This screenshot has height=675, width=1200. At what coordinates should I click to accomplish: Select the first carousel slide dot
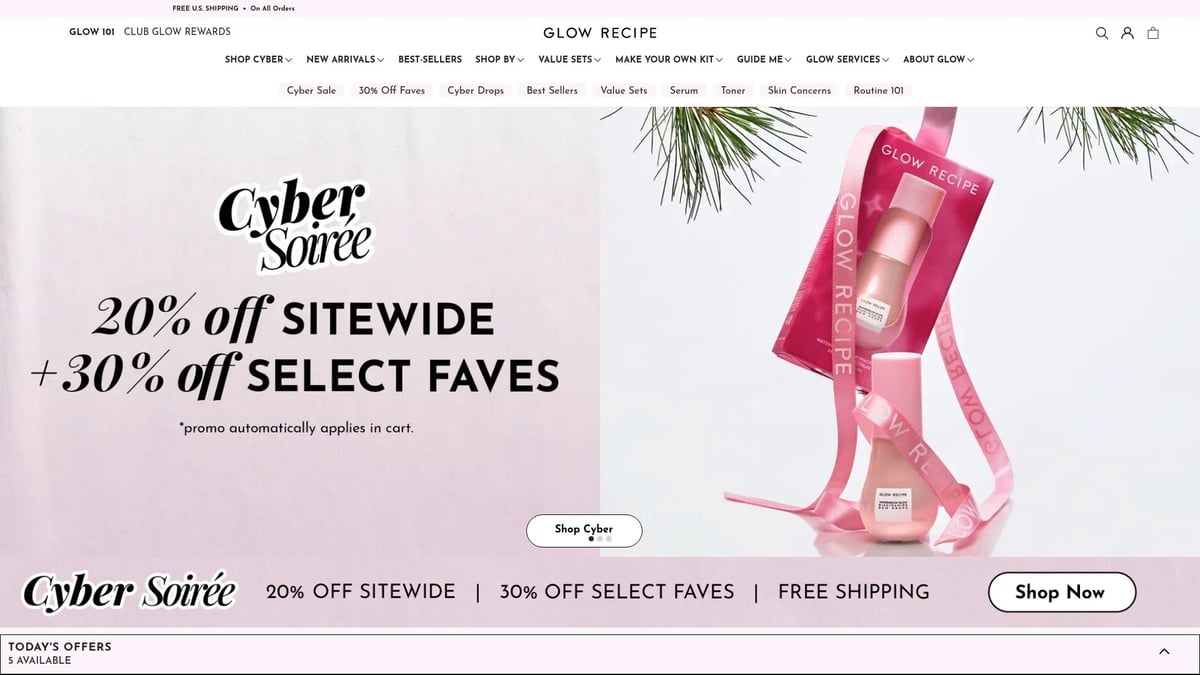tap(591, 539)
